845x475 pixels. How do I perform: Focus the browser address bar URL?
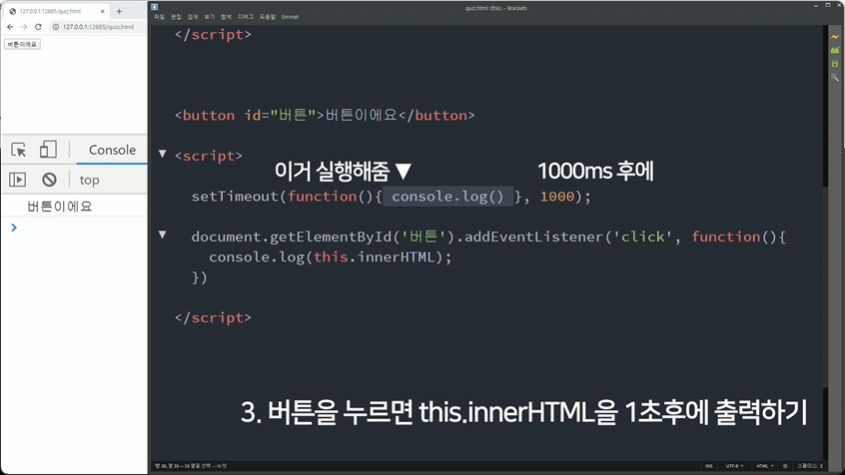pos(98,26)
